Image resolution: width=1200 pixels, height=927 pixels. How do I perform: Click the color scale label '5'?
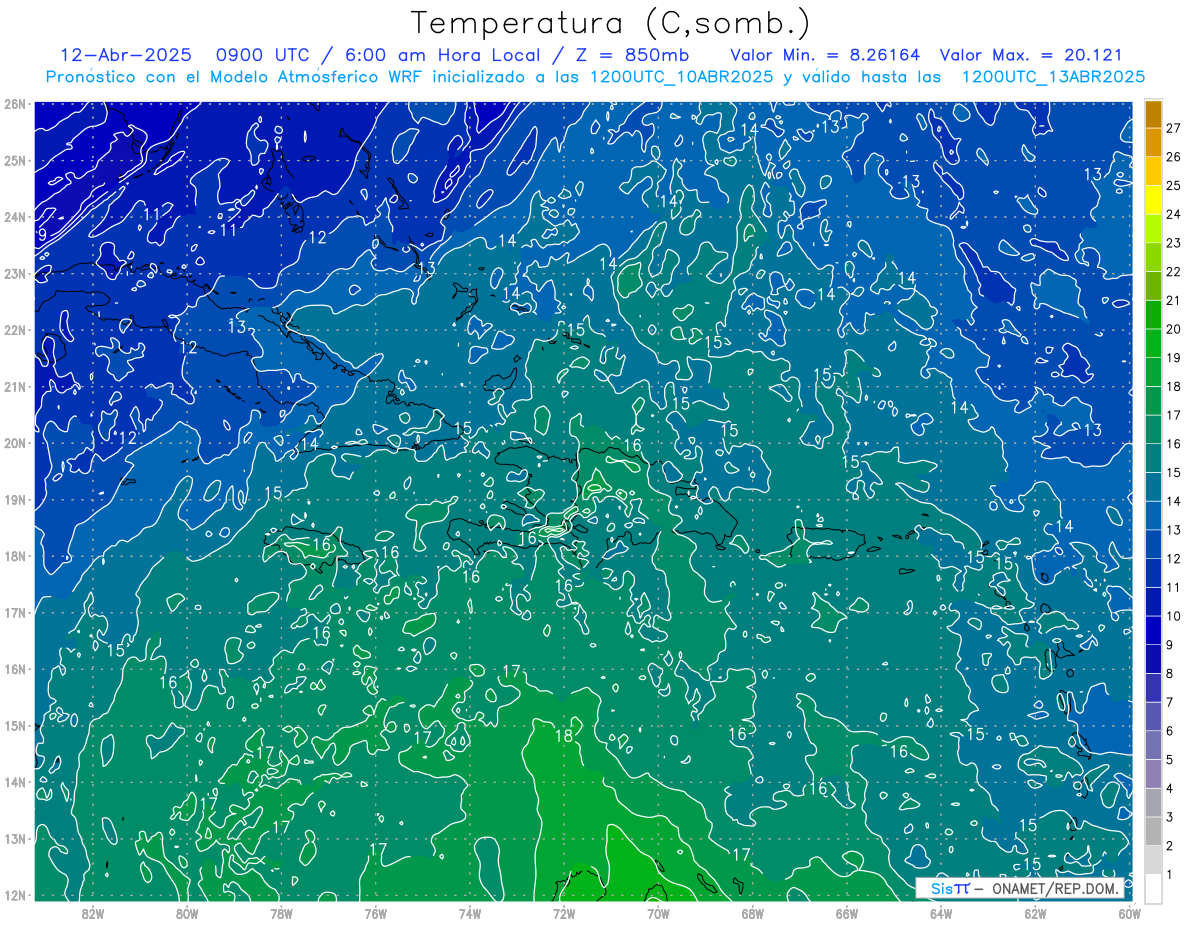coord(1170,760)
